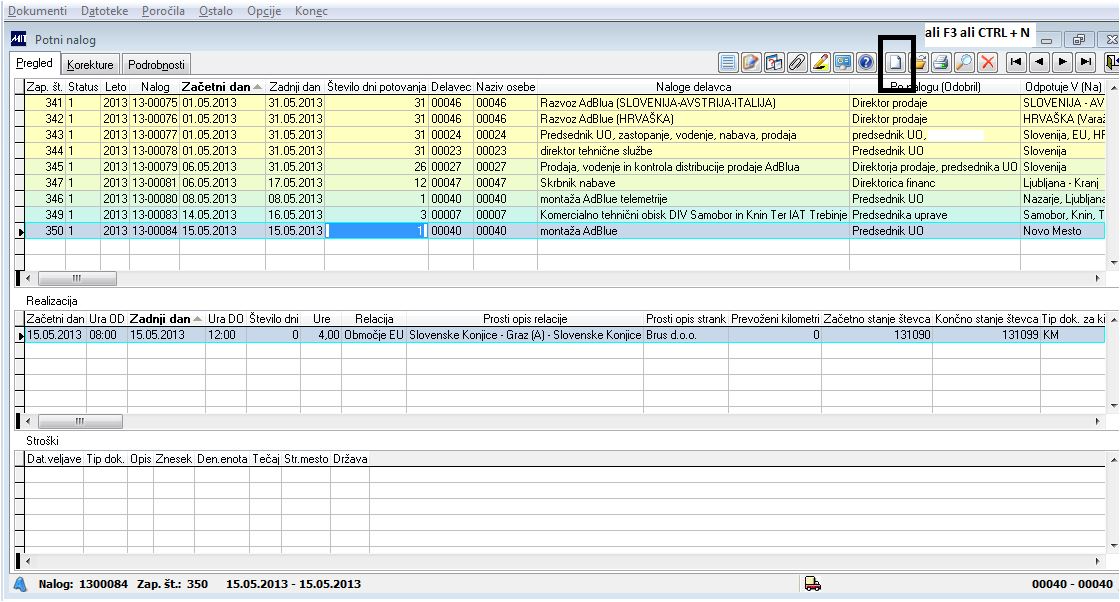The height and width of the screenshot is (602, 1120).
Task: Click the paperclip attachment icon
Action: [x=797, y=63]
